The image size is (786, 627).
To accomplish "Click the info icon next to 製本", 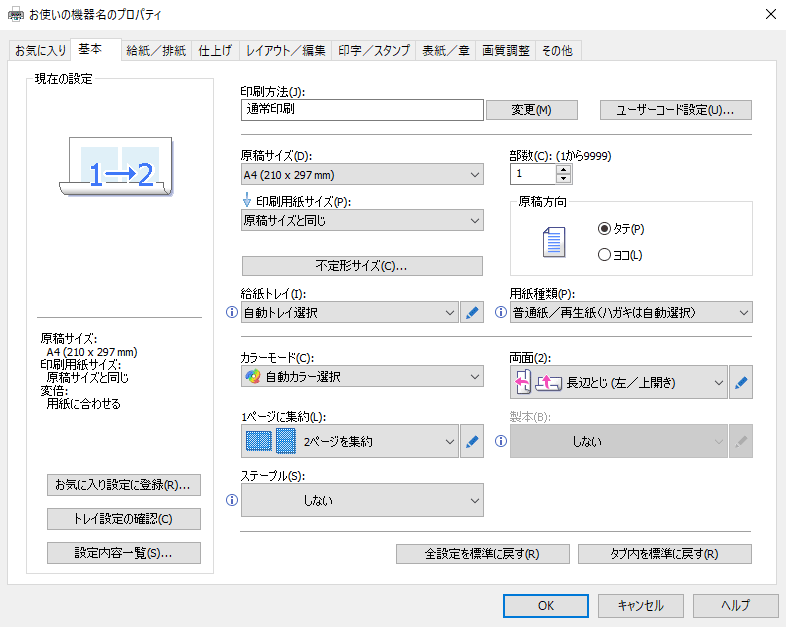I will click(x=501, y=441).
